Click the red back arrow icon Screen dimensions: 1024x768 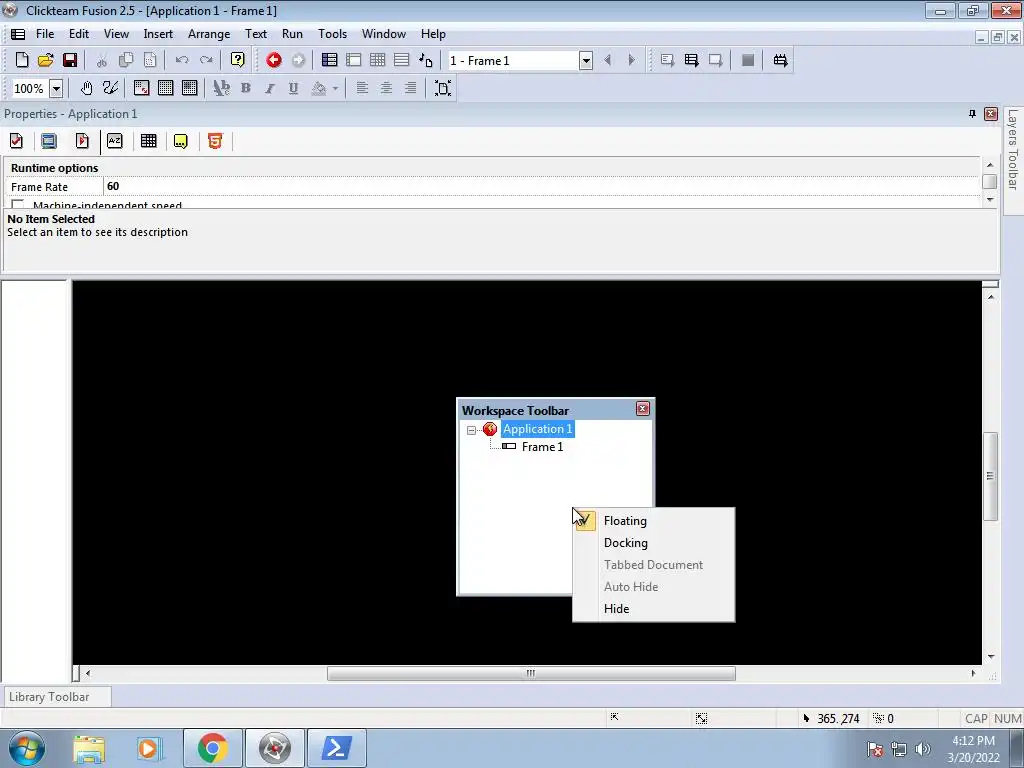[274, 61]
